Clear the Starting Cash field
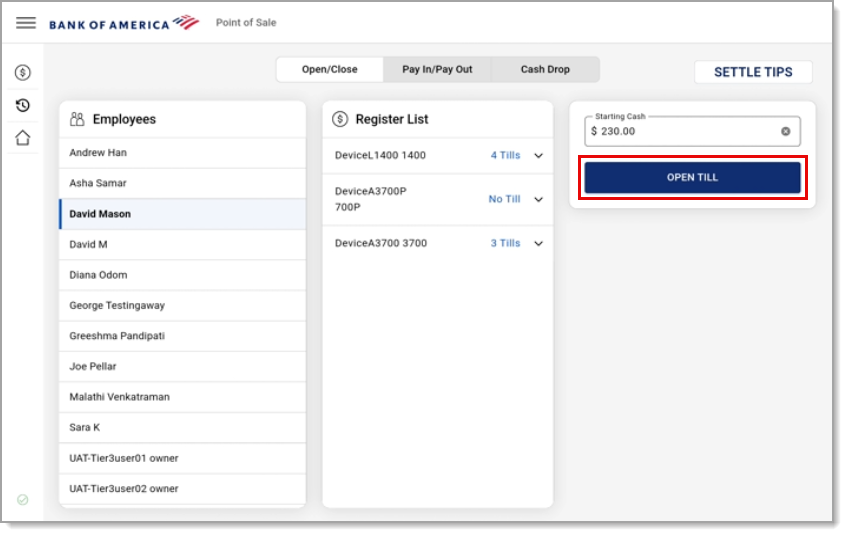Screen dimensions: 846x535 (786, 131)
